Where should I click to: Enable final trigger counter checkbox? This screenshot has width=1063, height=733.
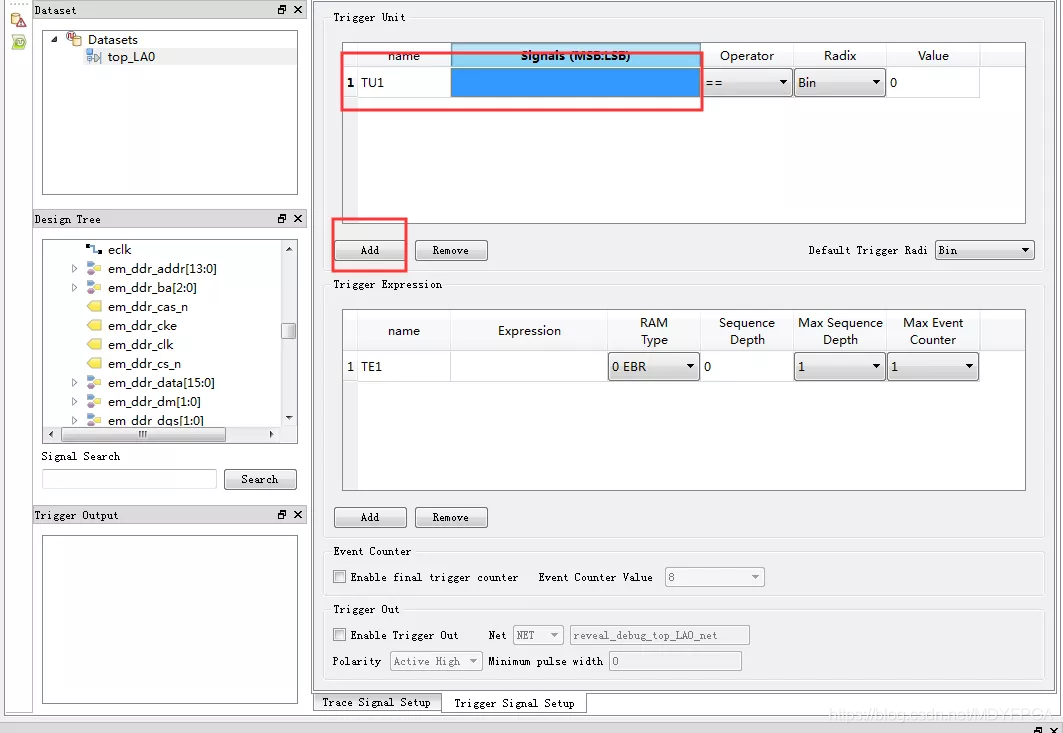click(340, 577)
